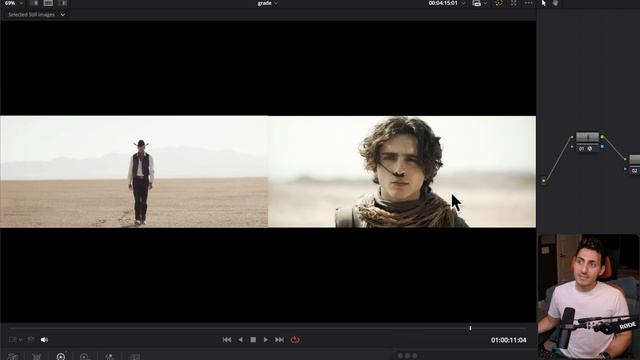Open the color wheels palette icon

(61, 356)
